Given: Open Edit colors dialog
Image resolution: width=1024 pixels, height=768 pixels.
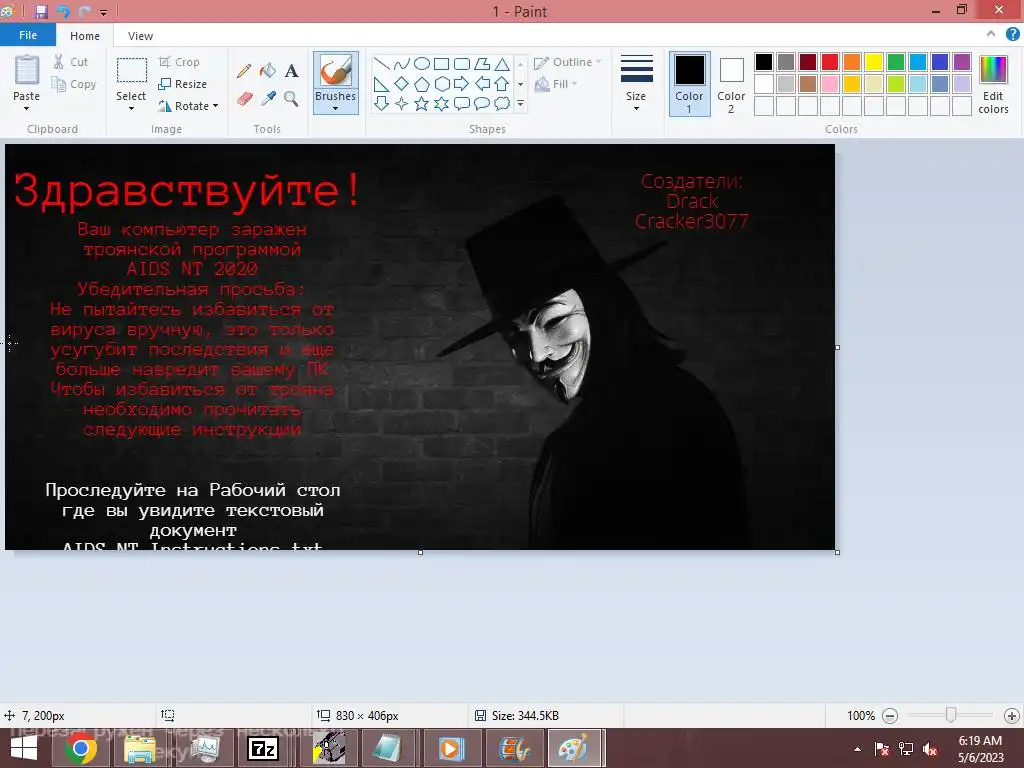Looking at the screenshot, I should pos(993,85).
